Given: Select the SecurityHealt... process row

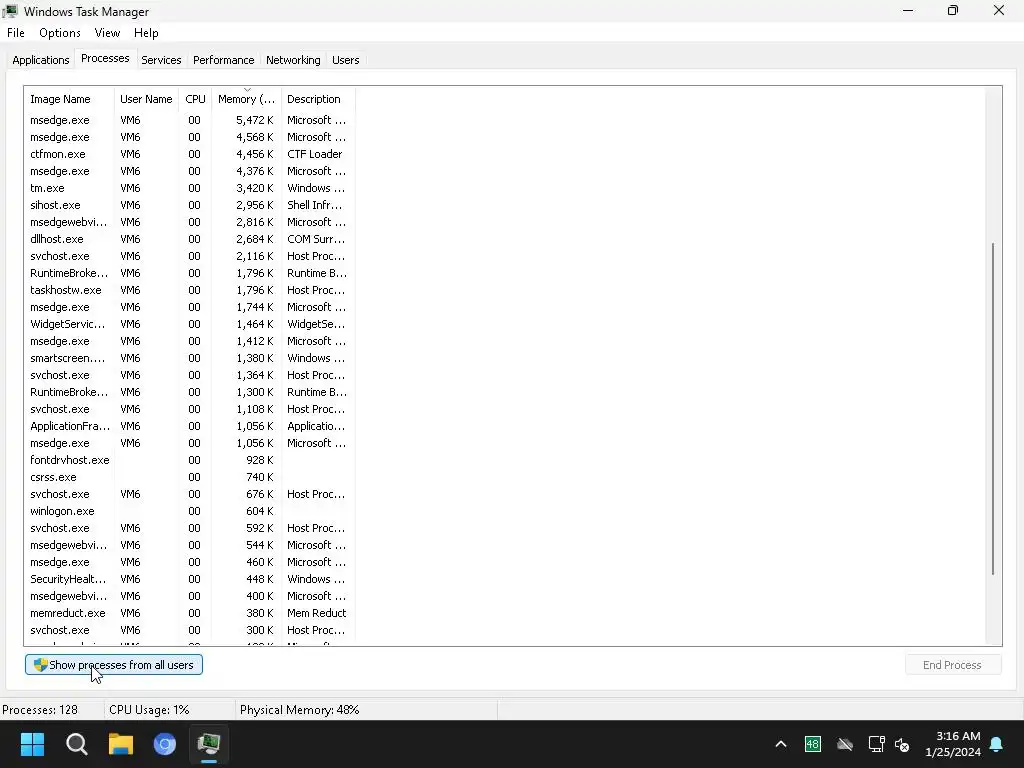Looking at the screenshot, I should coord(189,579).
